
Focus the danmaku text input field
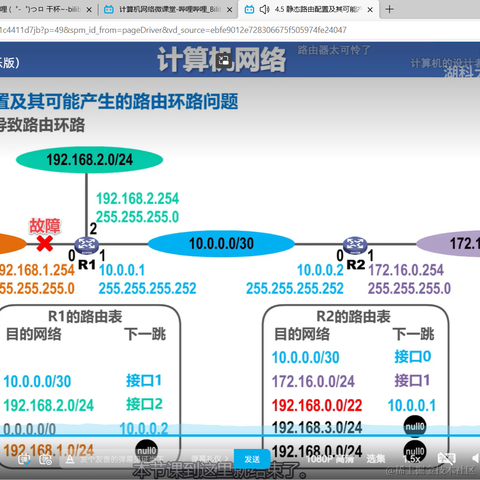pos(130,460)
